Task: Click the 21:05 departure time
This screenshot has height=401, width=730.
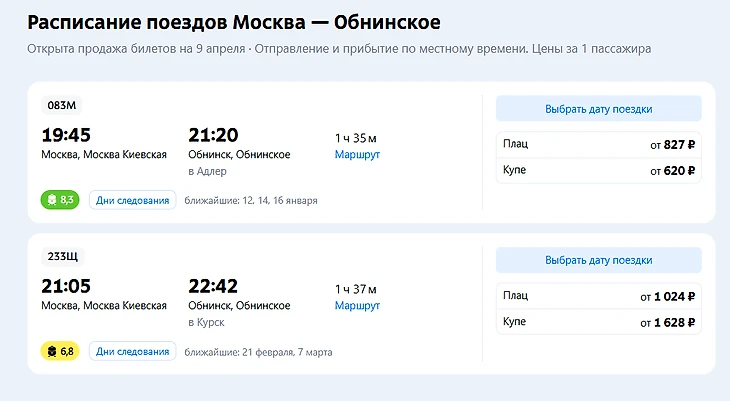Action: pos(66,286)
